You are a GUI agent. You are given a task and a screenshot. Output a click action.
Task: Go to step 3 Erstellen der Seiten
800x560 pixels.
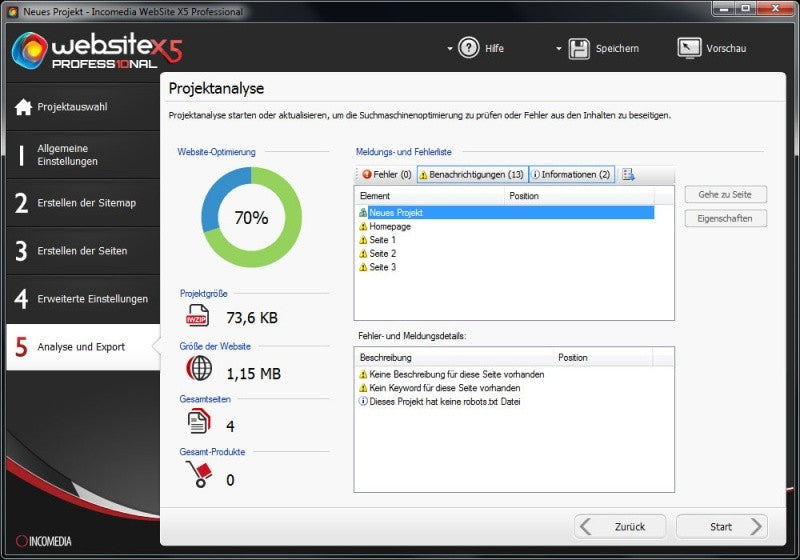point(83,250)
